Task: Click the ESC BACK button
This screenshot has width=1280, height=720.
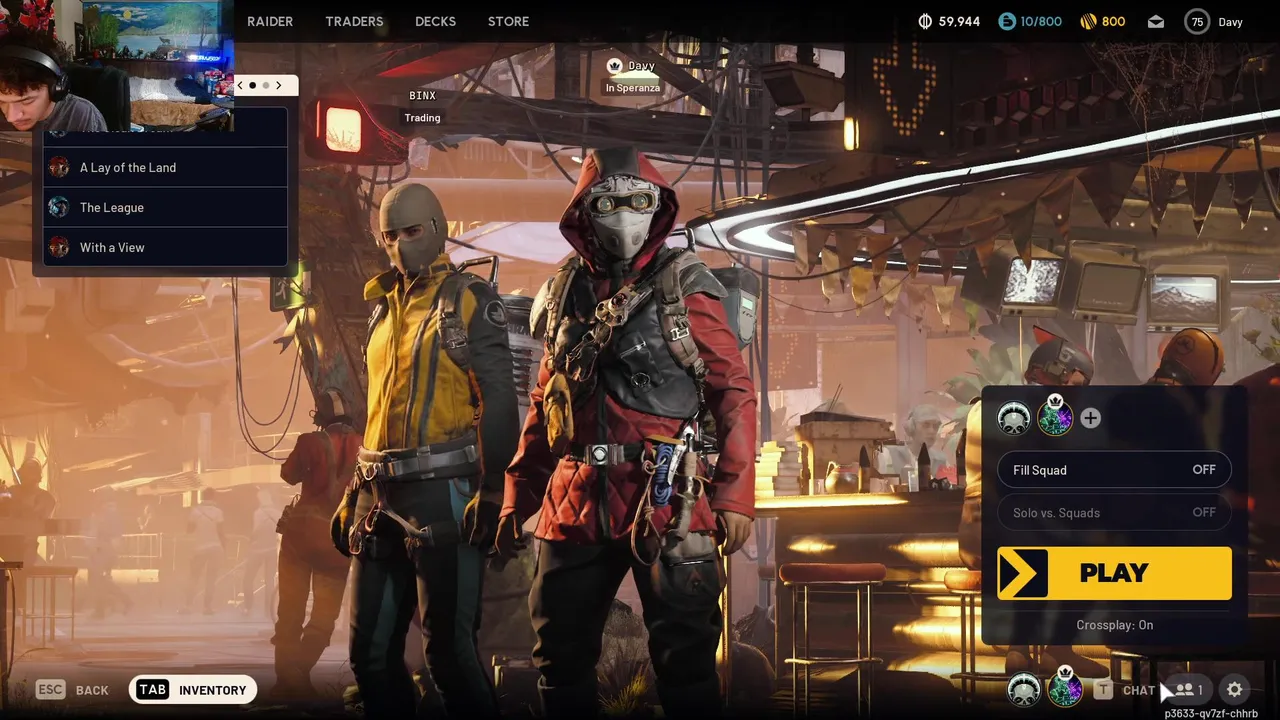Action: 72,690
